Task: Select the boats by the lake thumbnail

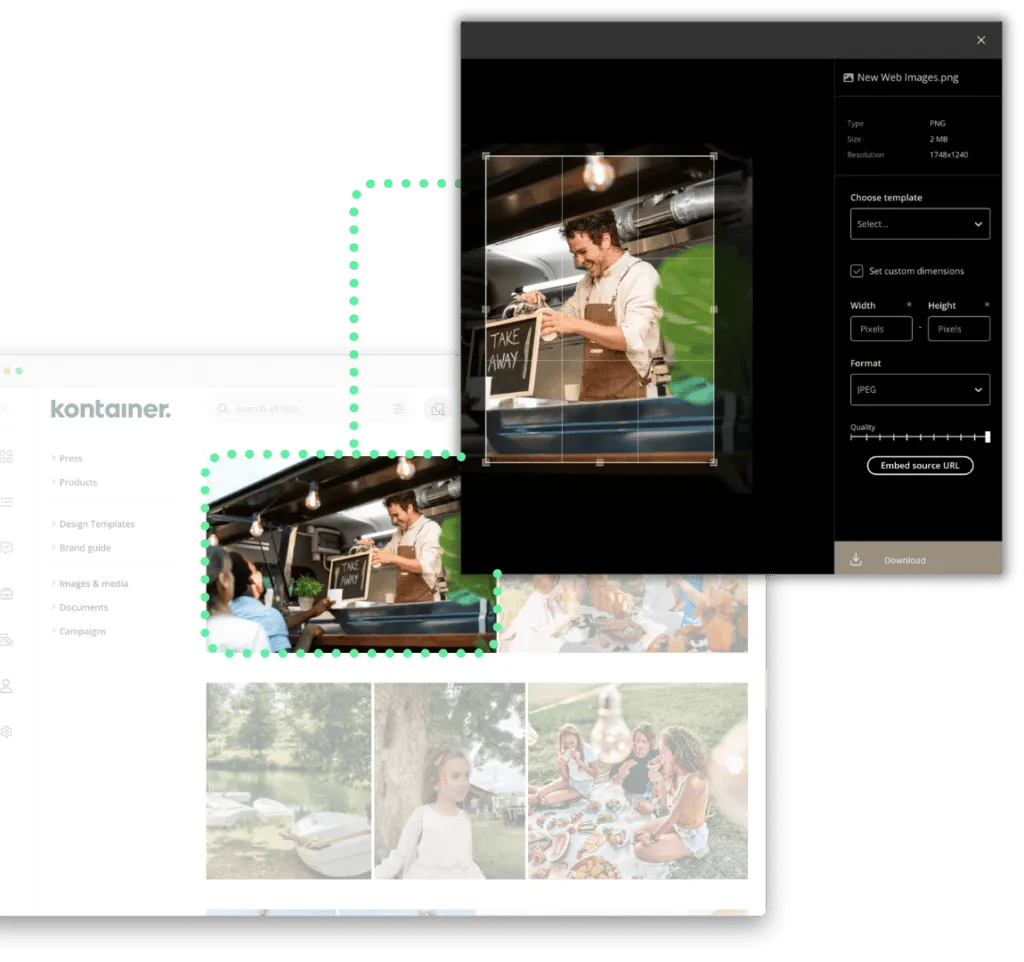Action: (289, 781)
